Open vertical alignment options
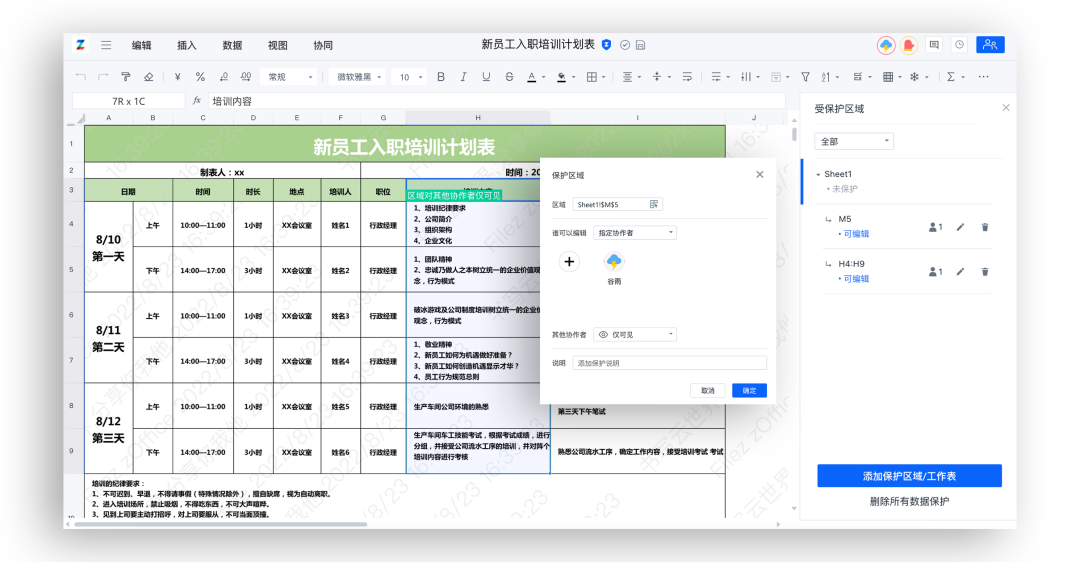 click(x=657, y=77)
